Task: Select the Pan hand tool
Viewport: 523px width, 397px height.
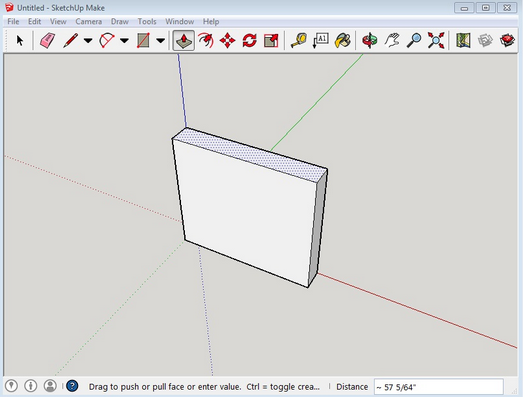Action: (392, 41)
